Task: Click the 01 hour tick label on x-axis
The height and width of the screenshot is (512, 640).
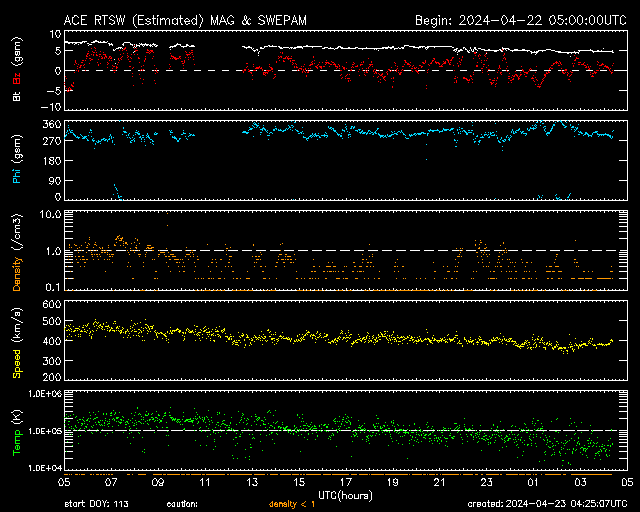Action: [x=534, y=481]
